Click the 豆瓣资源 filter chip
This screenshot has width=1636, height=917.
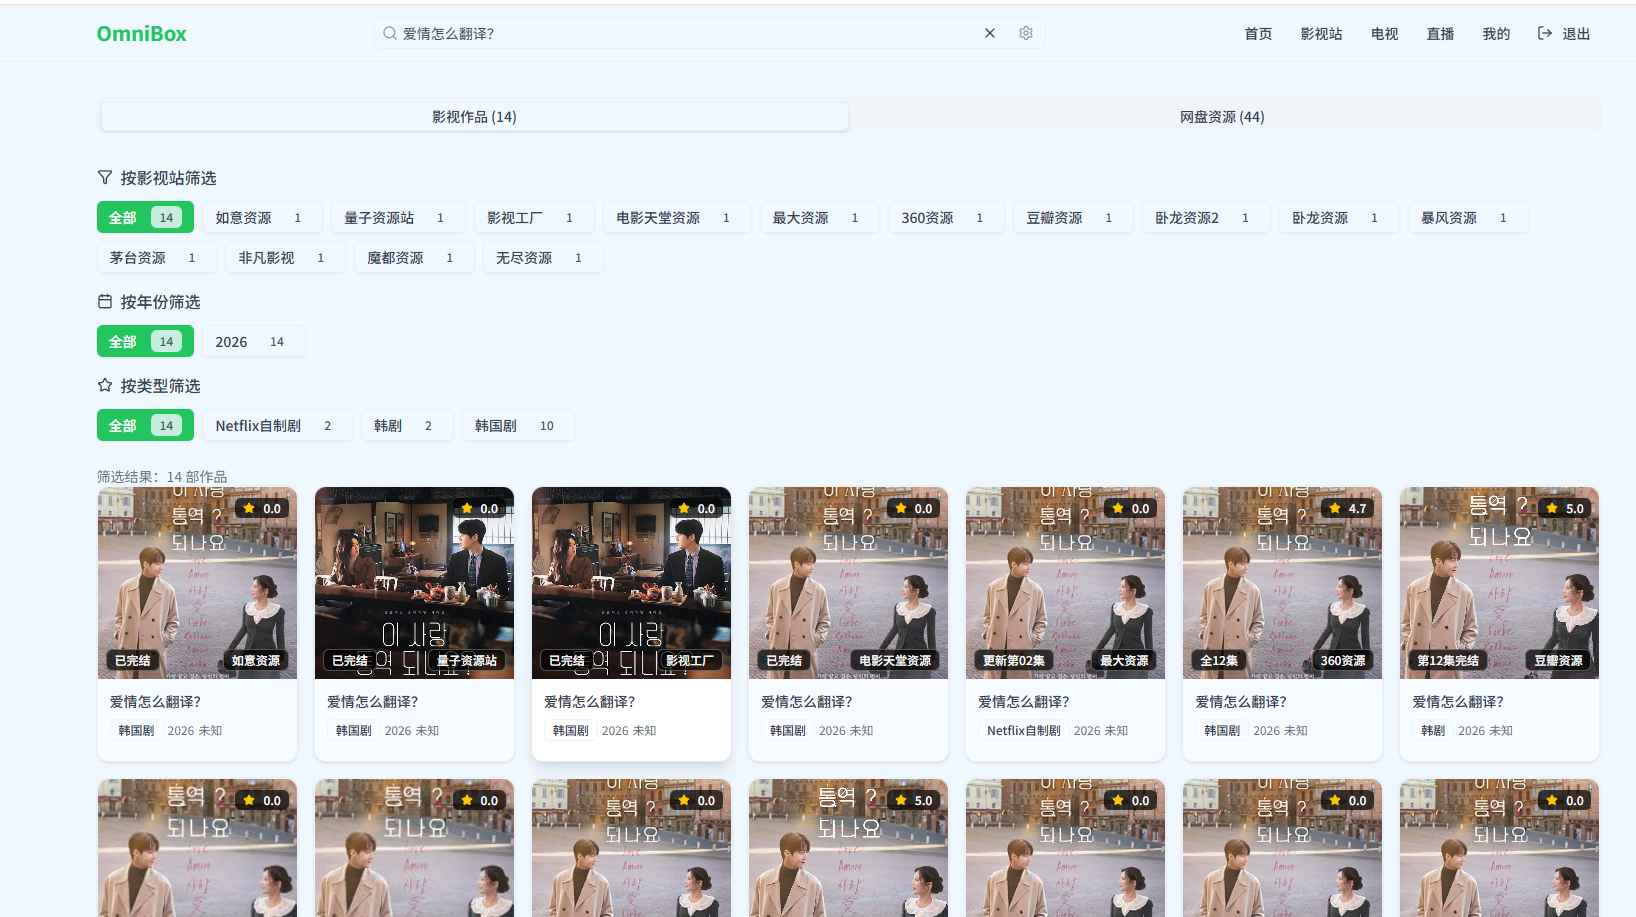point(1072,217)
